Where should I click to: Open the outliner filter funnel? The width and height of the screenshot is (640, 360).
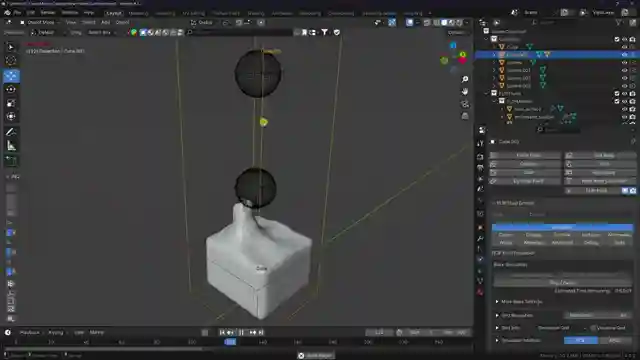point(619,22)
